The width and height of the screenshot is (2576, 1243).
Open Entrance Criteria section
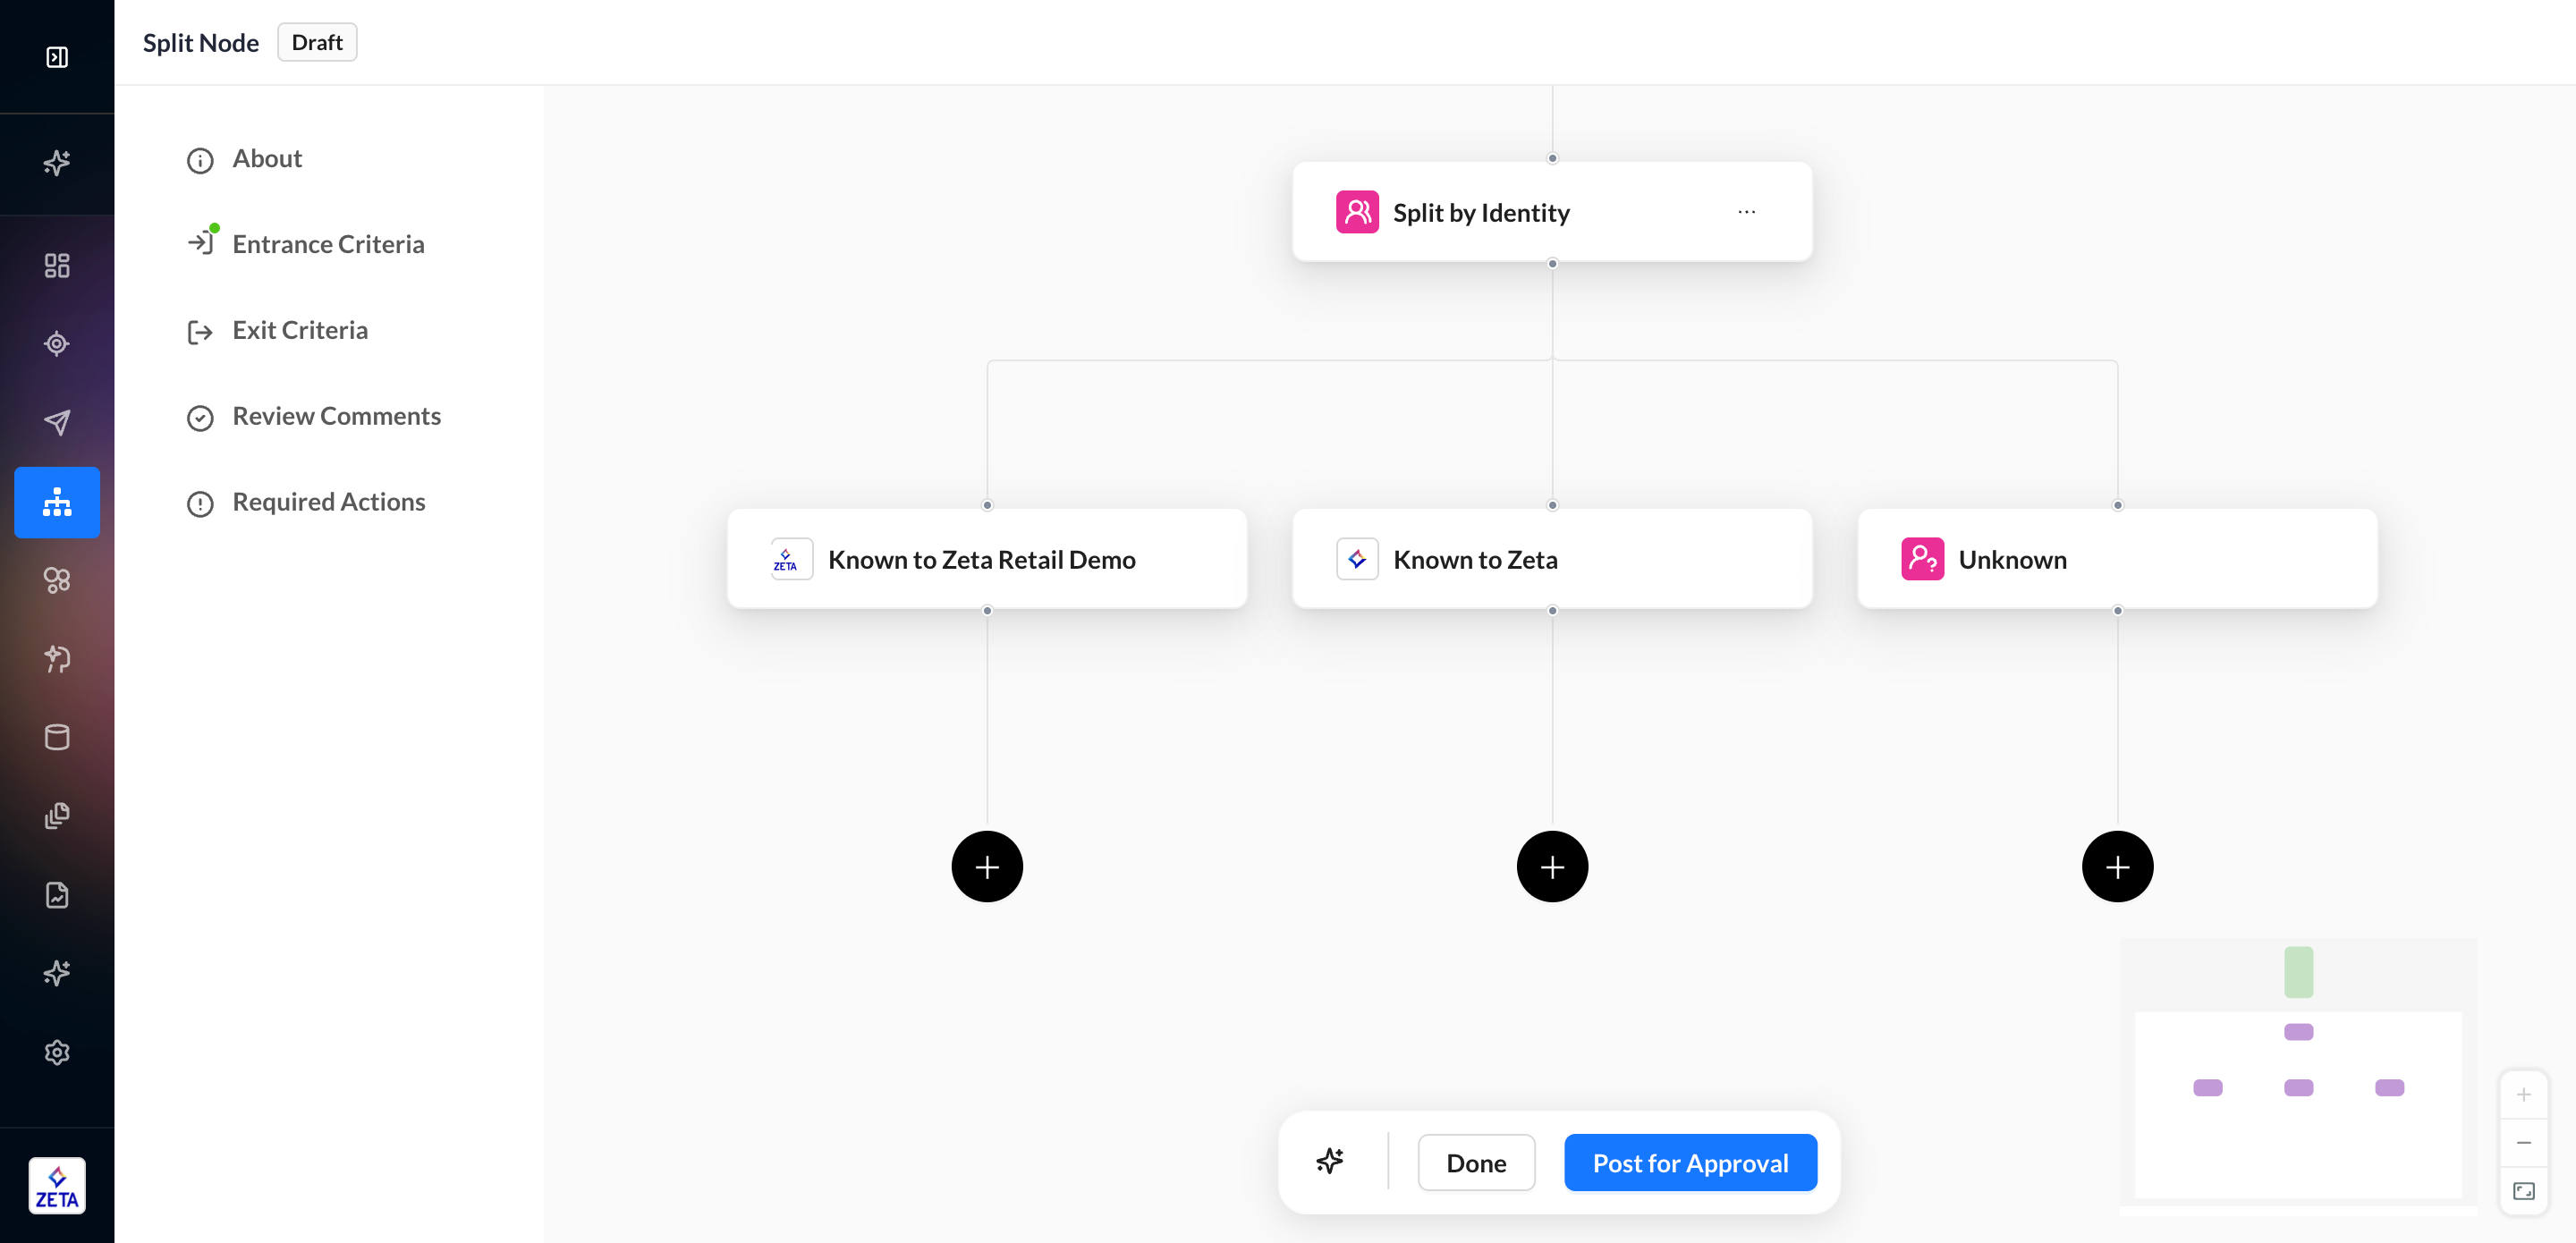[x=327, y=245]
